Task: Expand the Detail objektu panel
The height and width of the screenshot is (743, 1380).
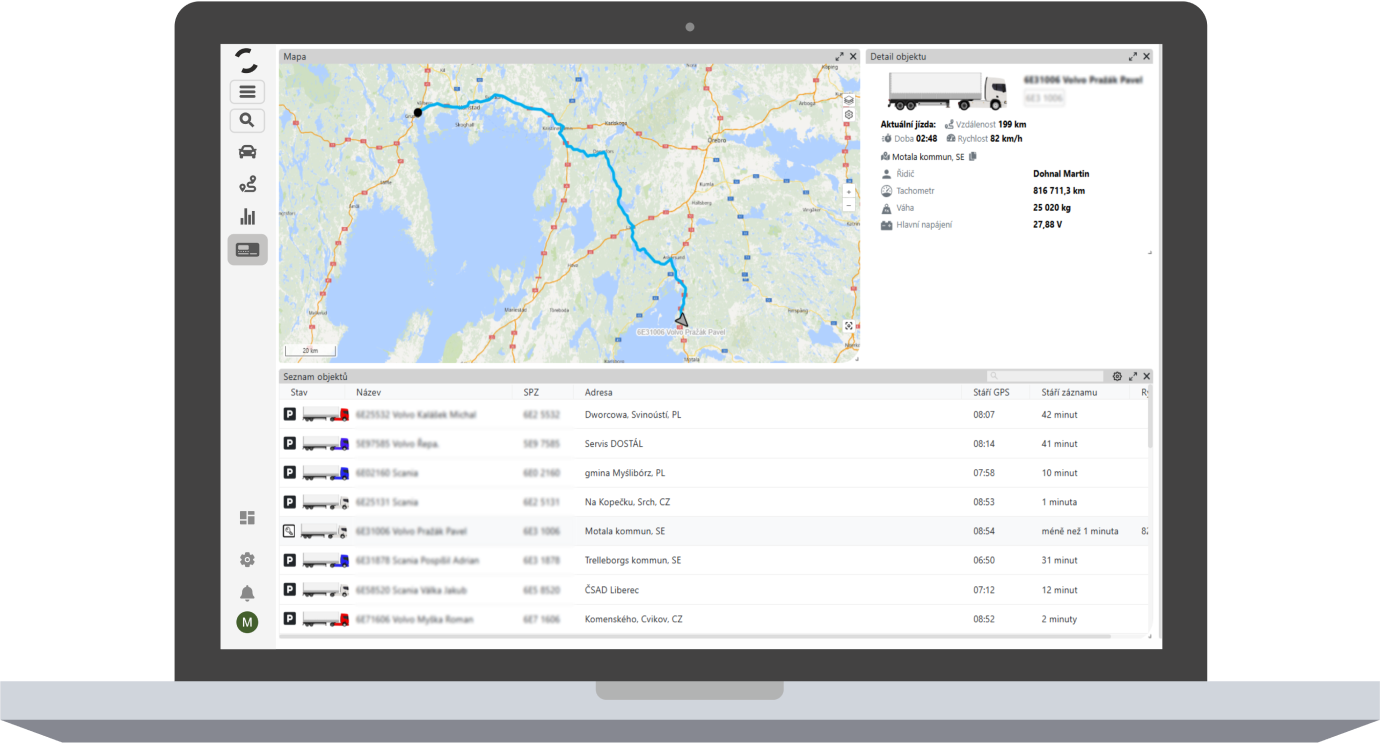Action: tap(1133, 57)
